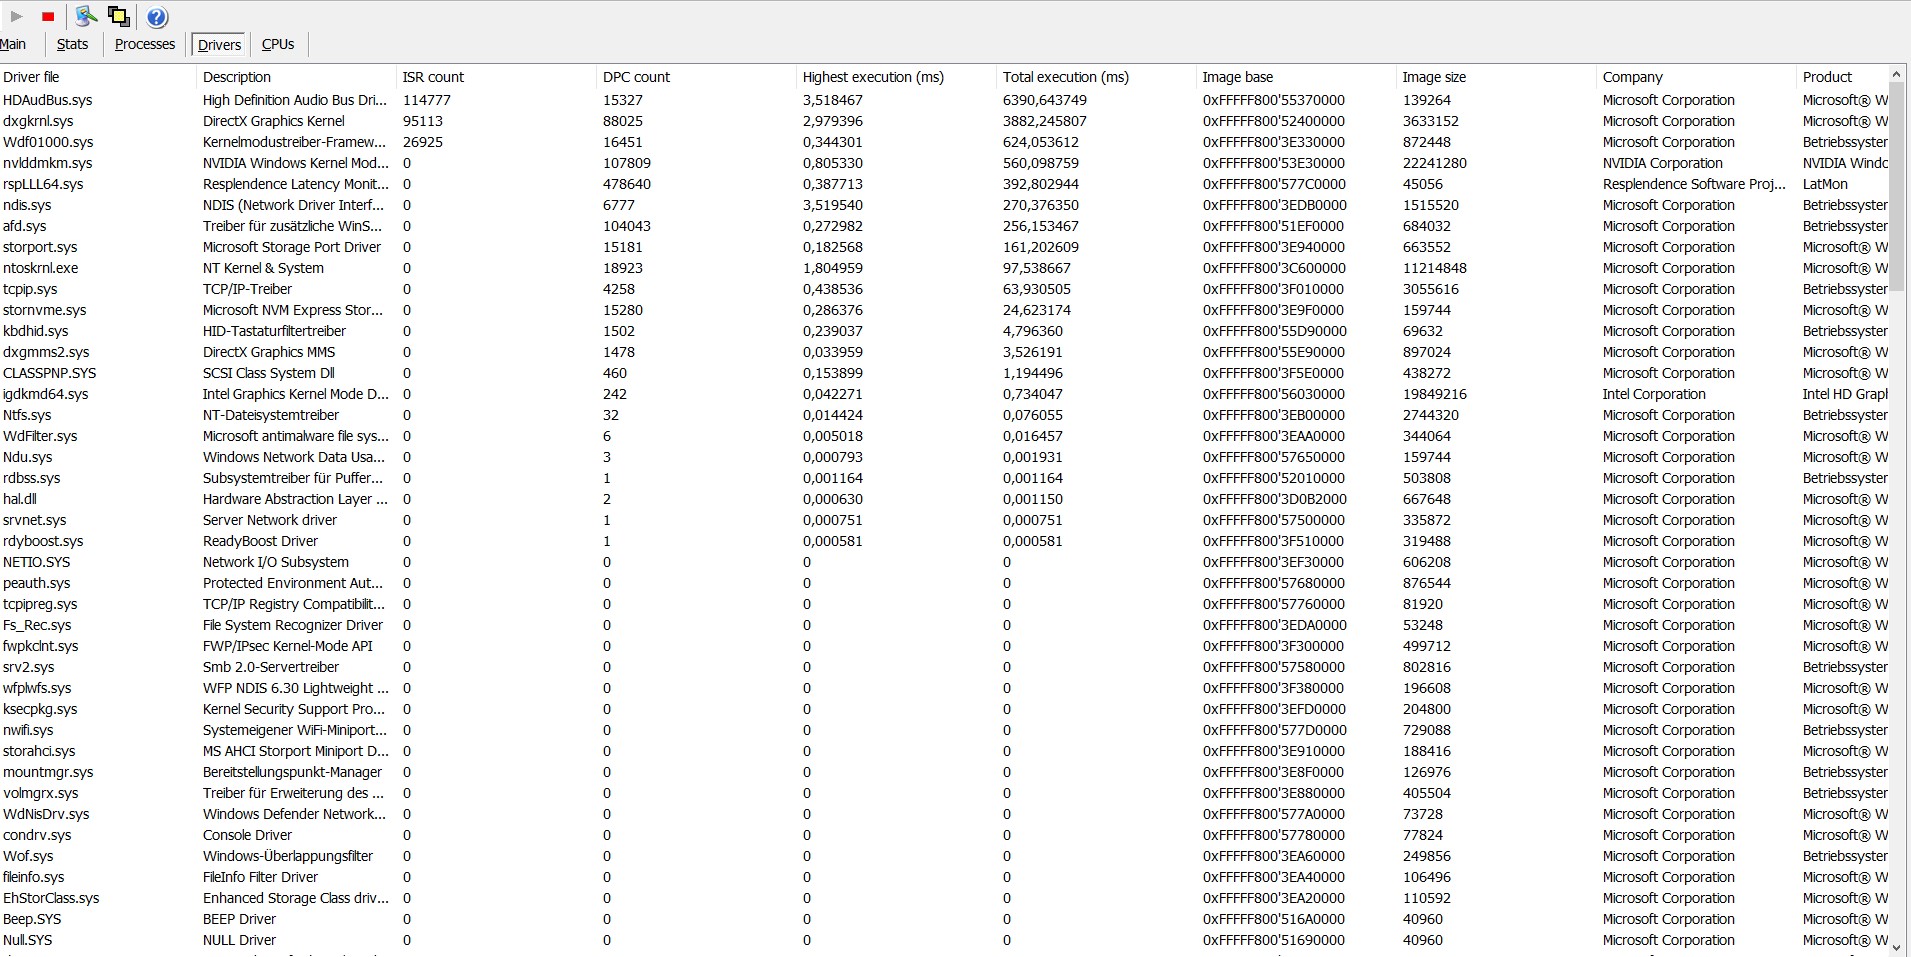Sort by Highest execution (ms) header
This screenshot has height=957, width=1911.
[x=896, y=77]
